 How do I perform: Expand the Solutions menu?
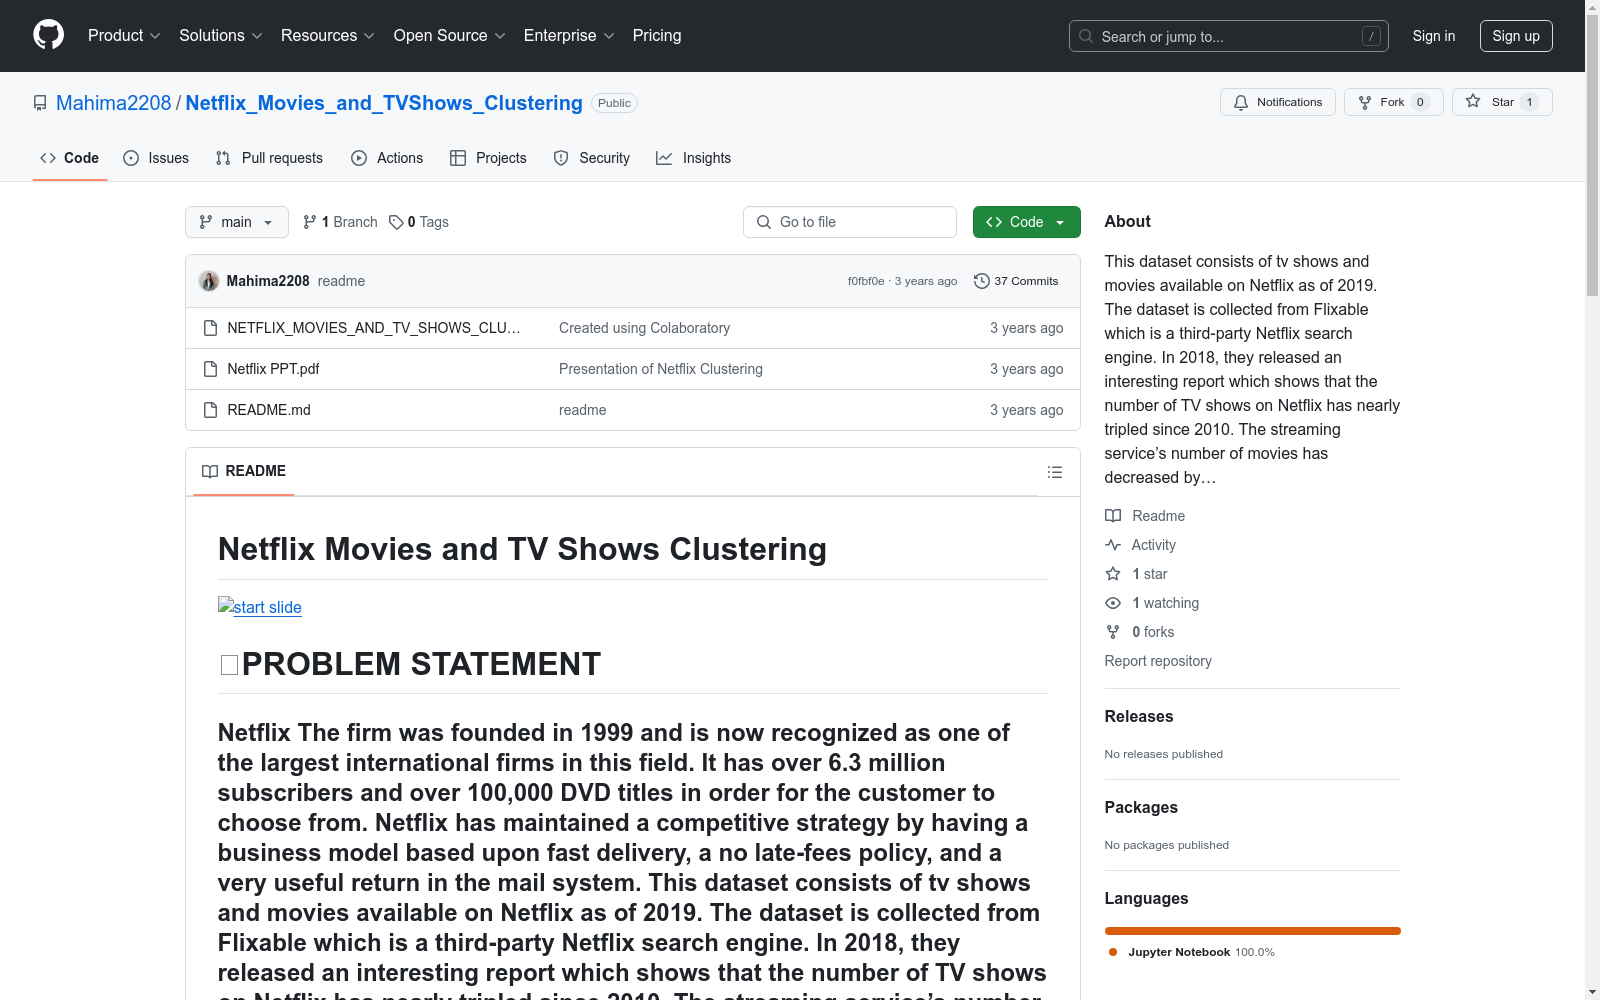[221, 36]
